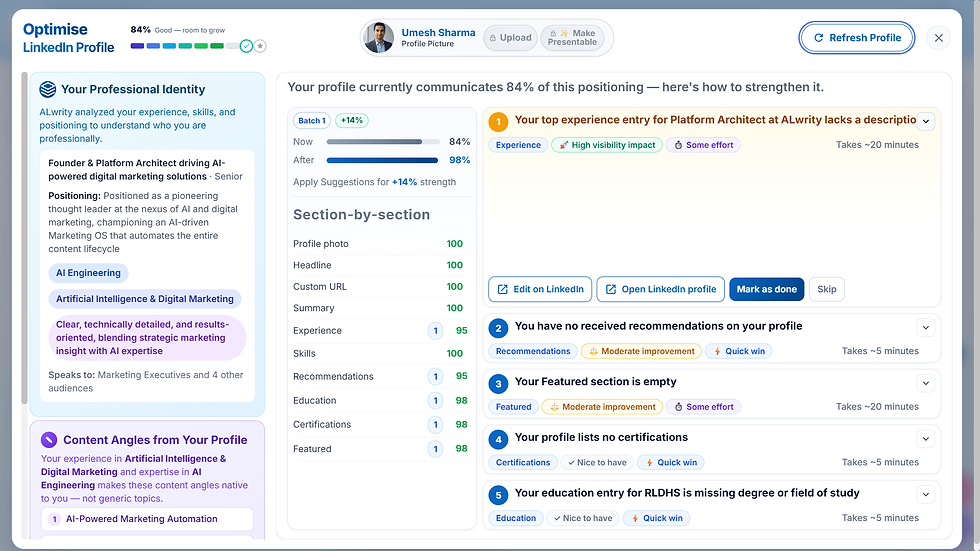980x551 pixels.
Task: Click the blue number 4 suggestion badge
Action: pos(498,439)
